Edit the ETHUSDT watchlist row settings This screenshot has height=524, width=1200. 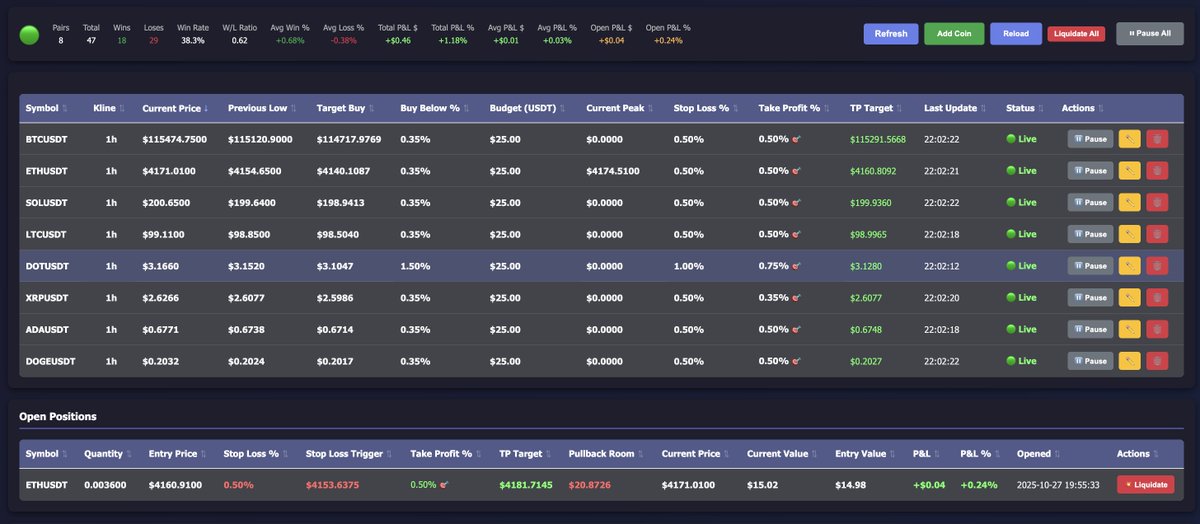(1129, 171)
